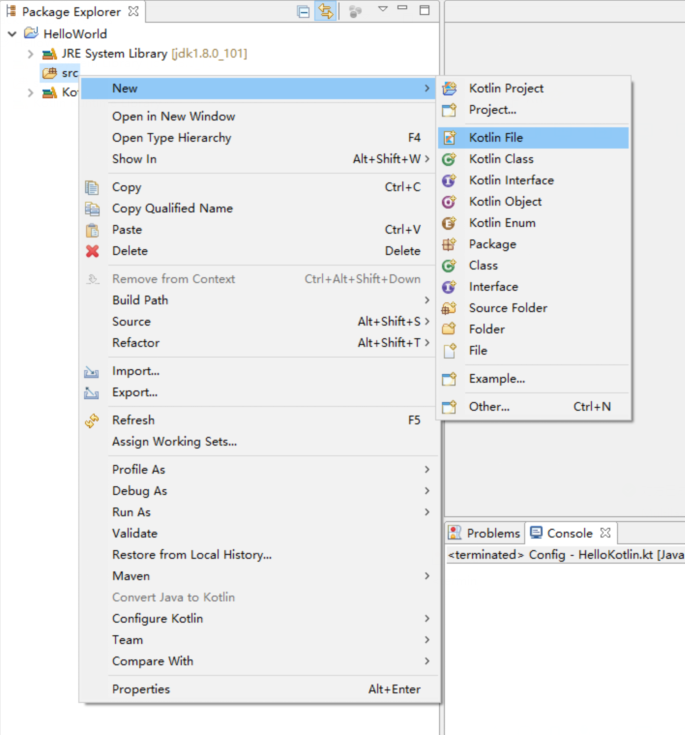
Task: Click the Example... icon
Action: point(449,379)
